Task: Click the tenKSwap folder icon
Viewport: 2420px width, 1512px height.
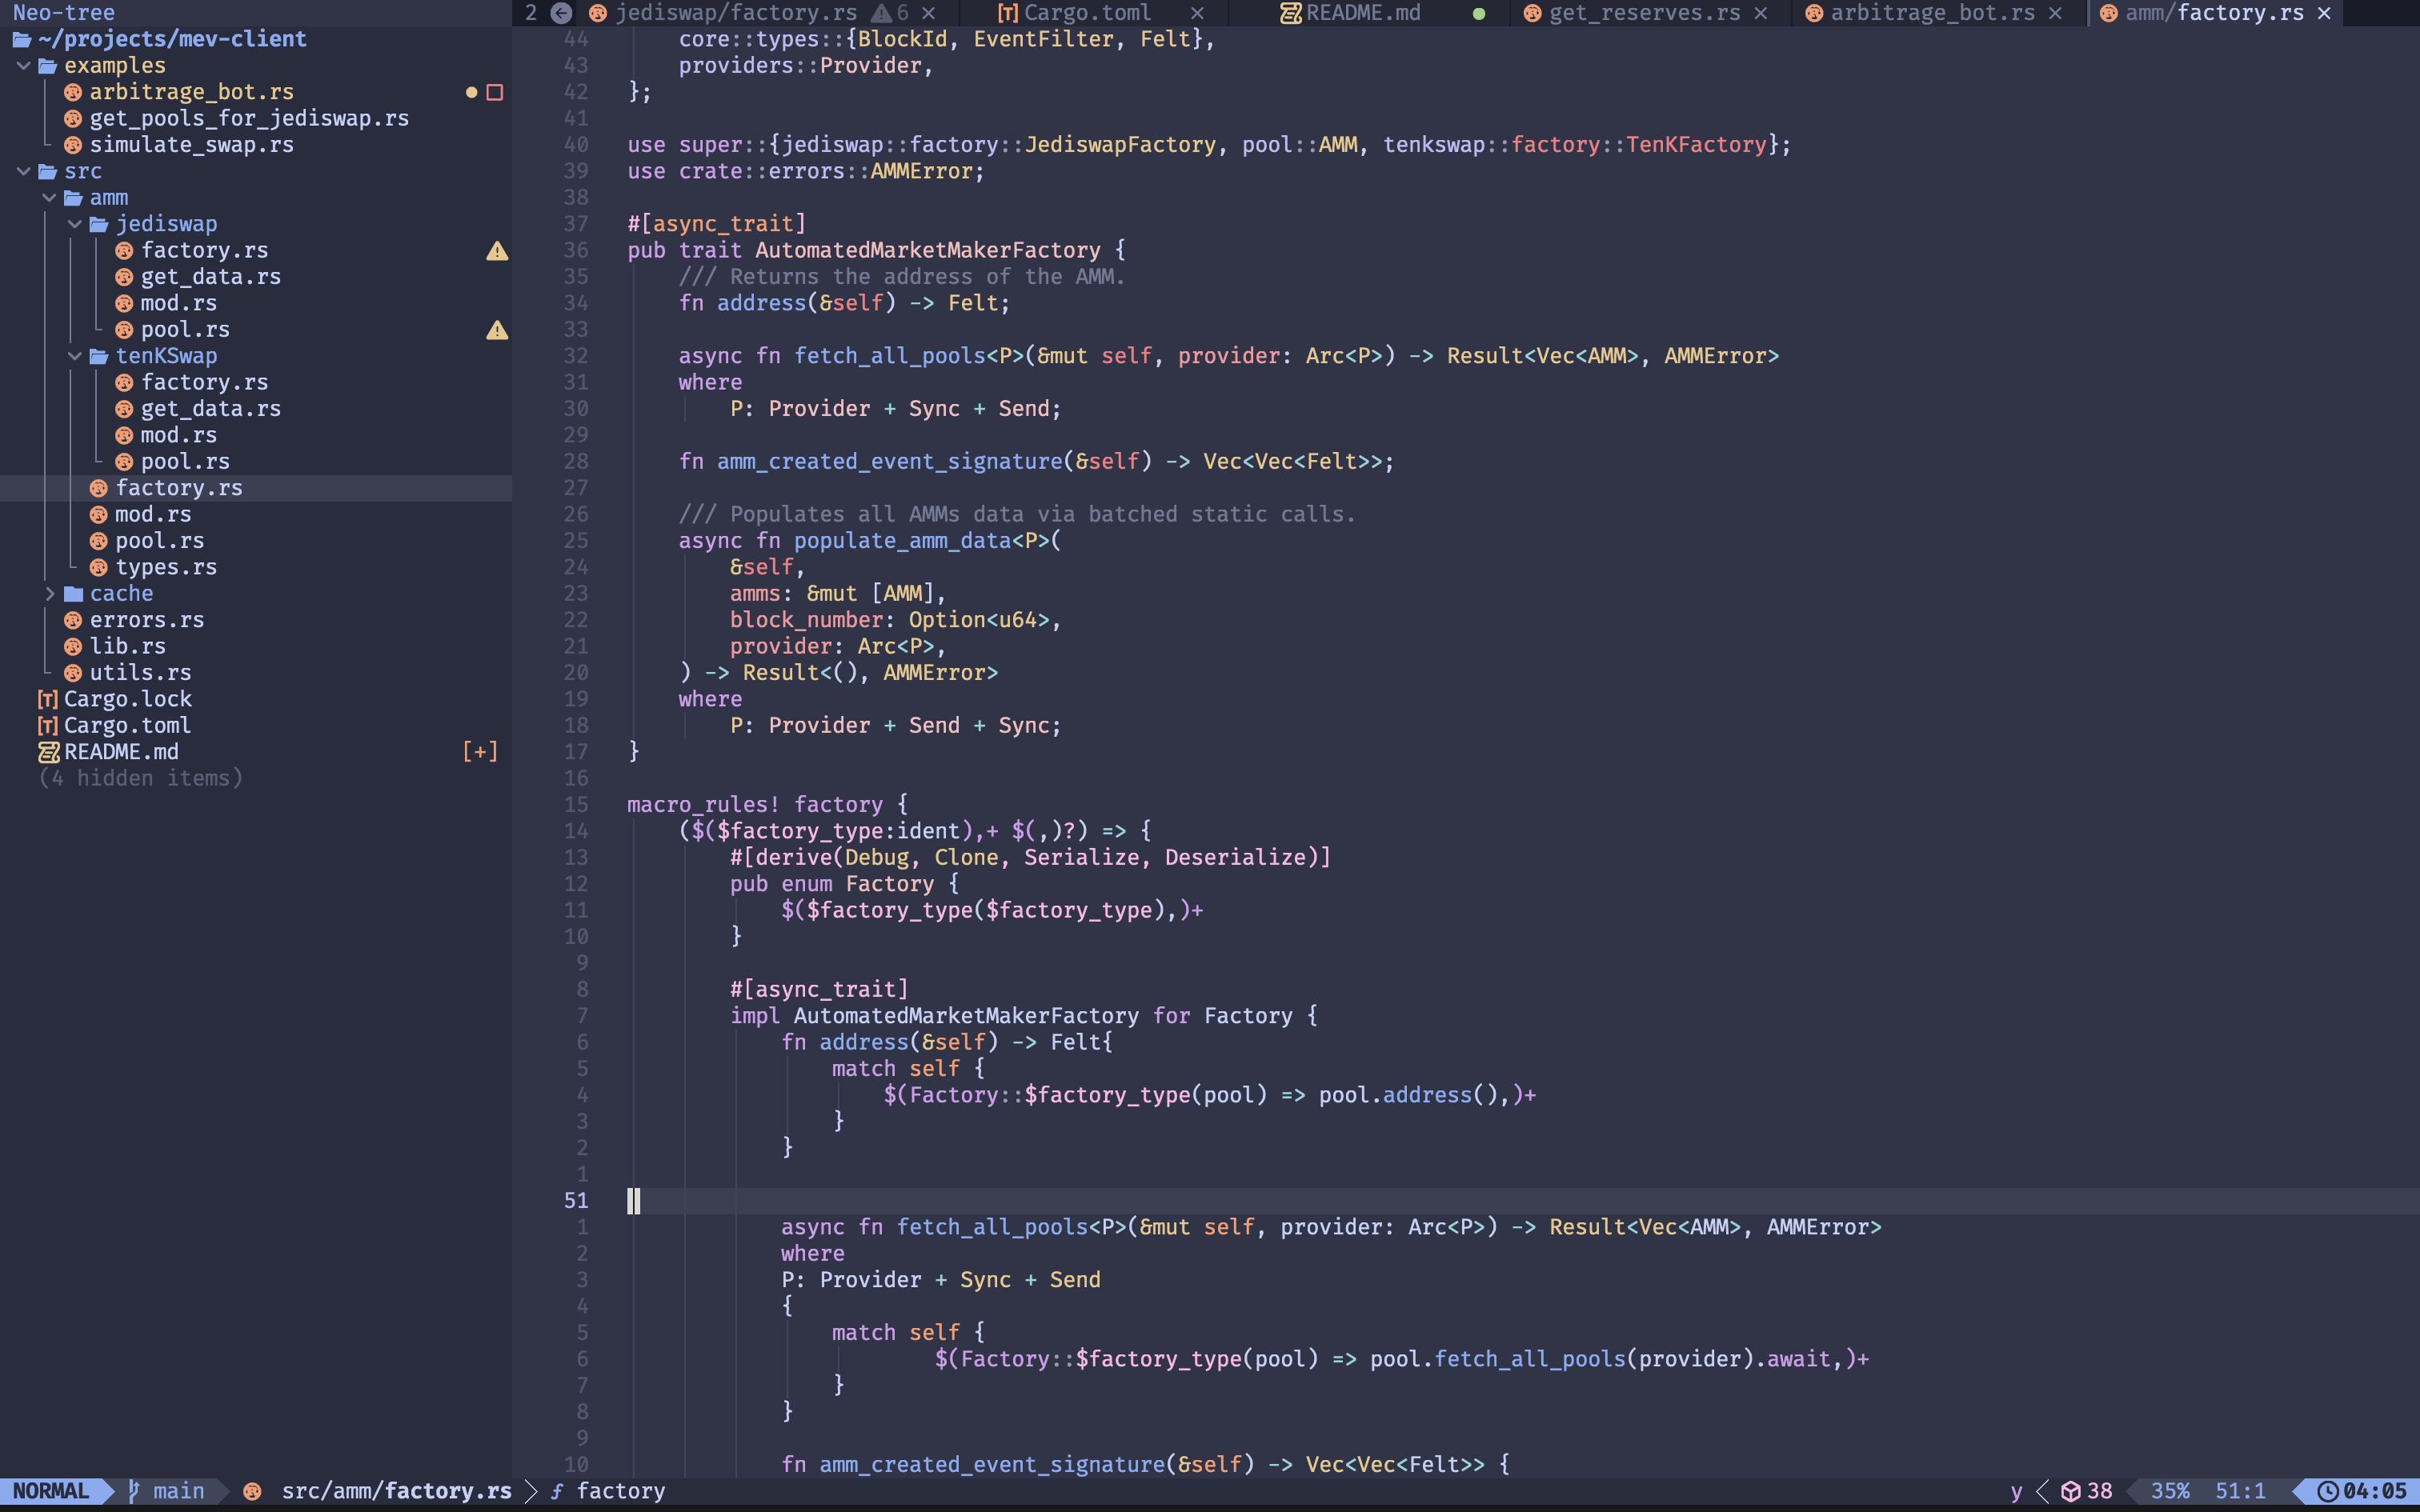Action: coord(99,356)
